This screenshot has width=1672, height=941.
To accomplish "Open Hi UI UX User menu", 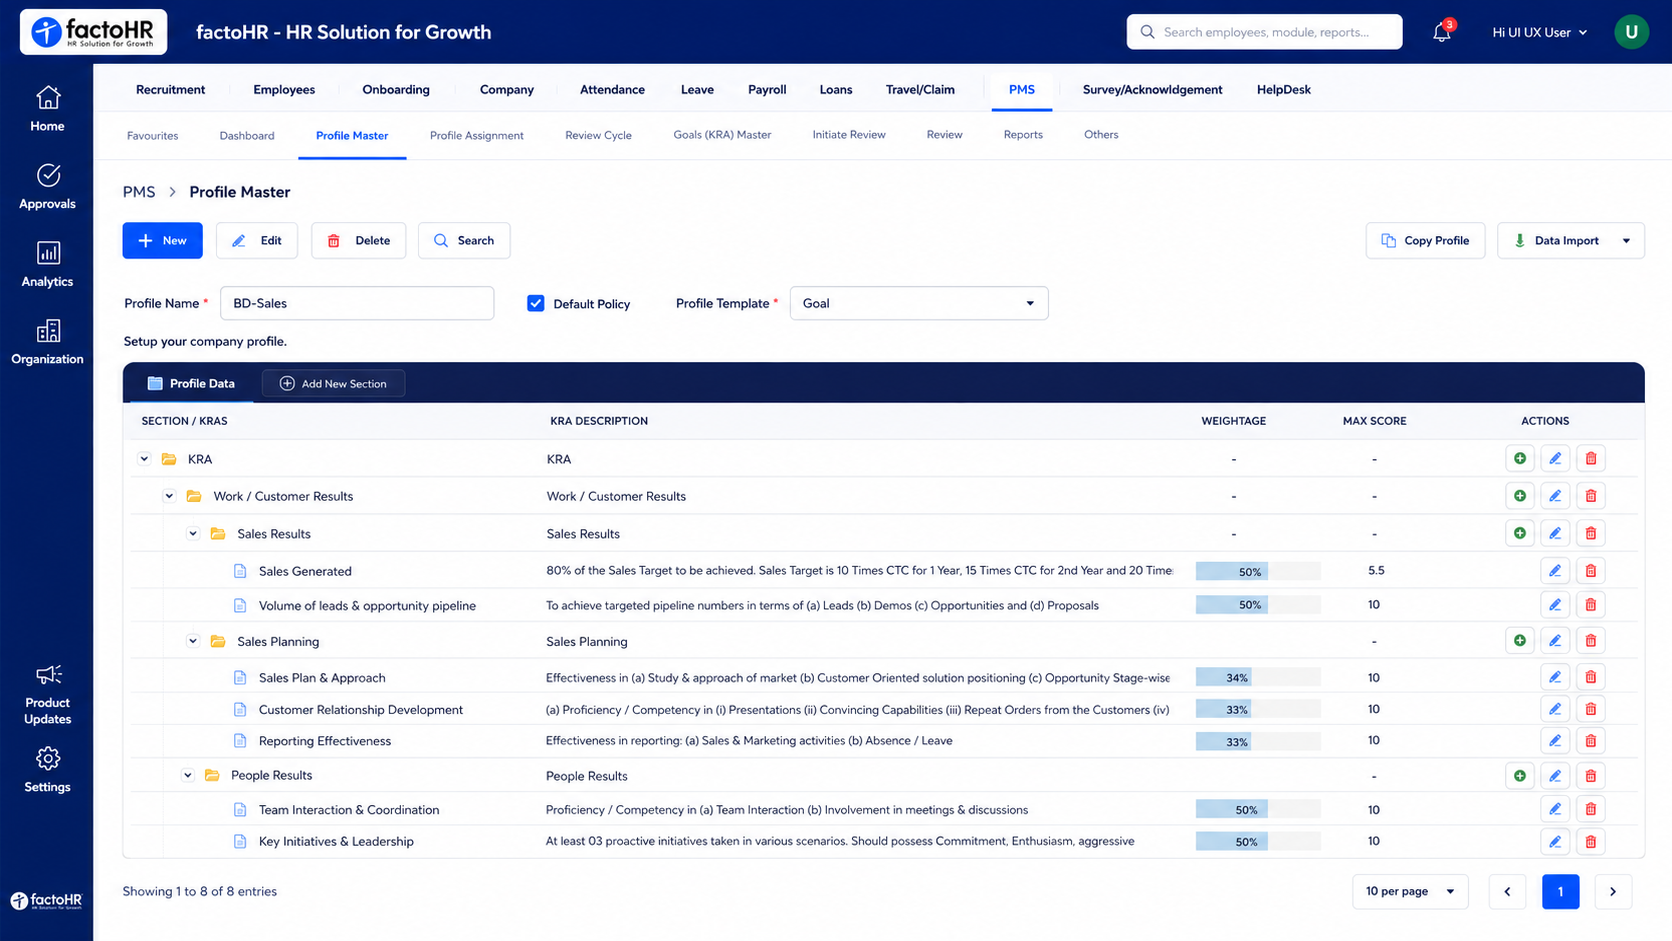I will (x=1539, y=32).
